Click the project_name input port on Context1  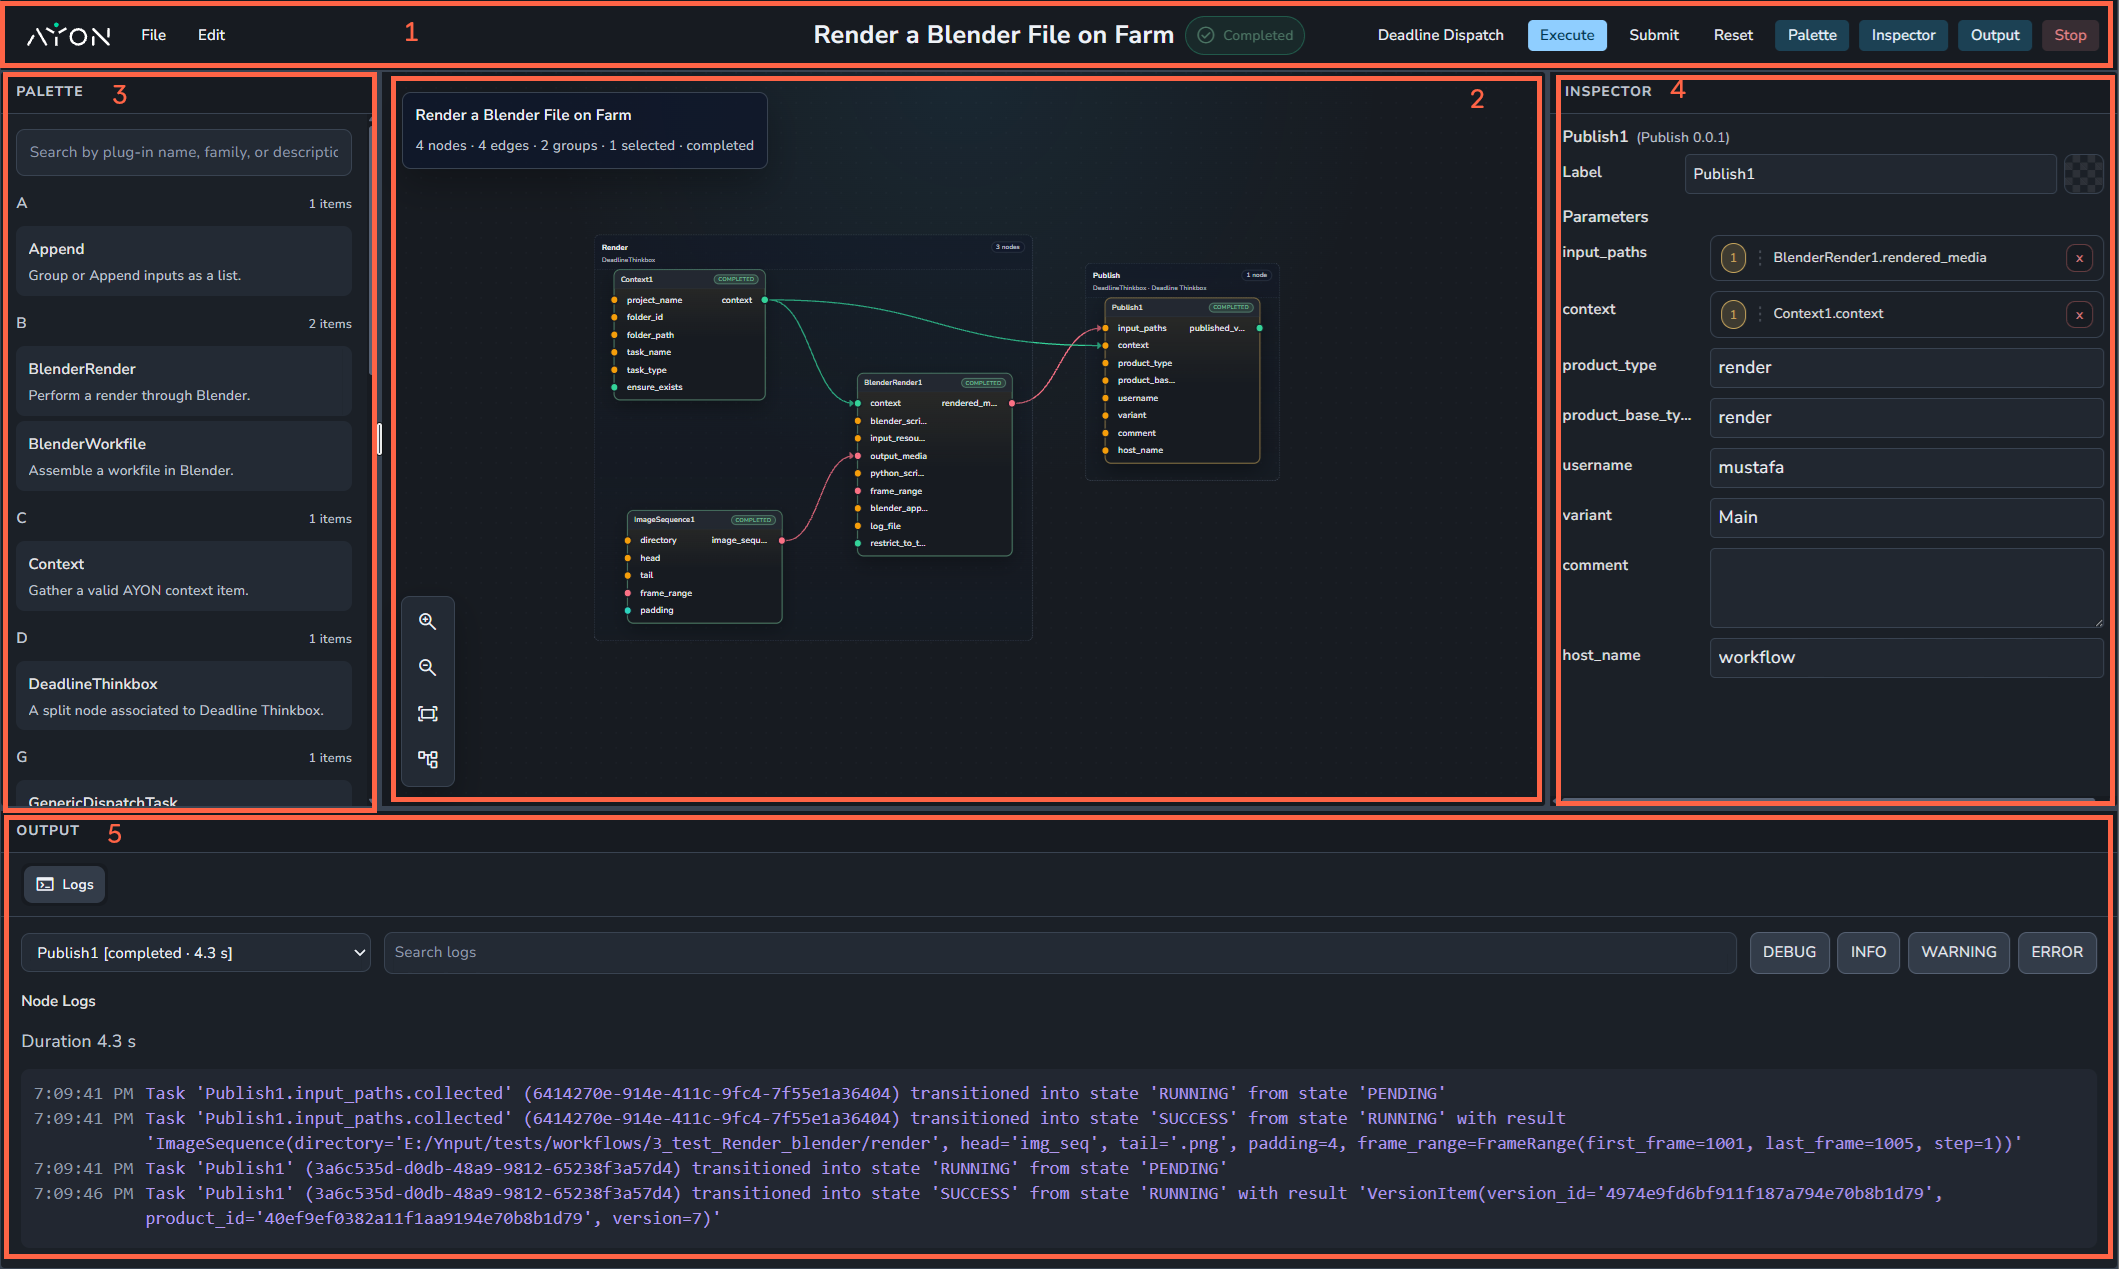614,300
